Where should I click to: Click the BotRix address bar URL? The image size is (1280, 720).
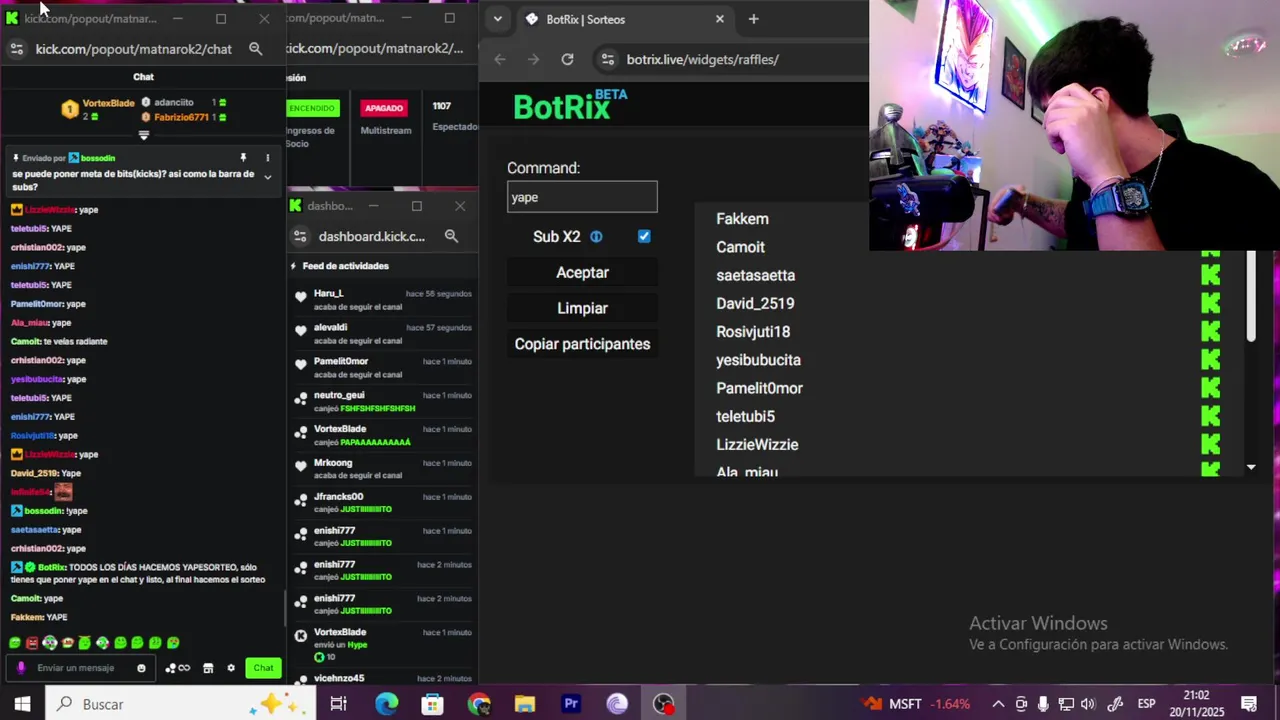click(x=702, y=59)
